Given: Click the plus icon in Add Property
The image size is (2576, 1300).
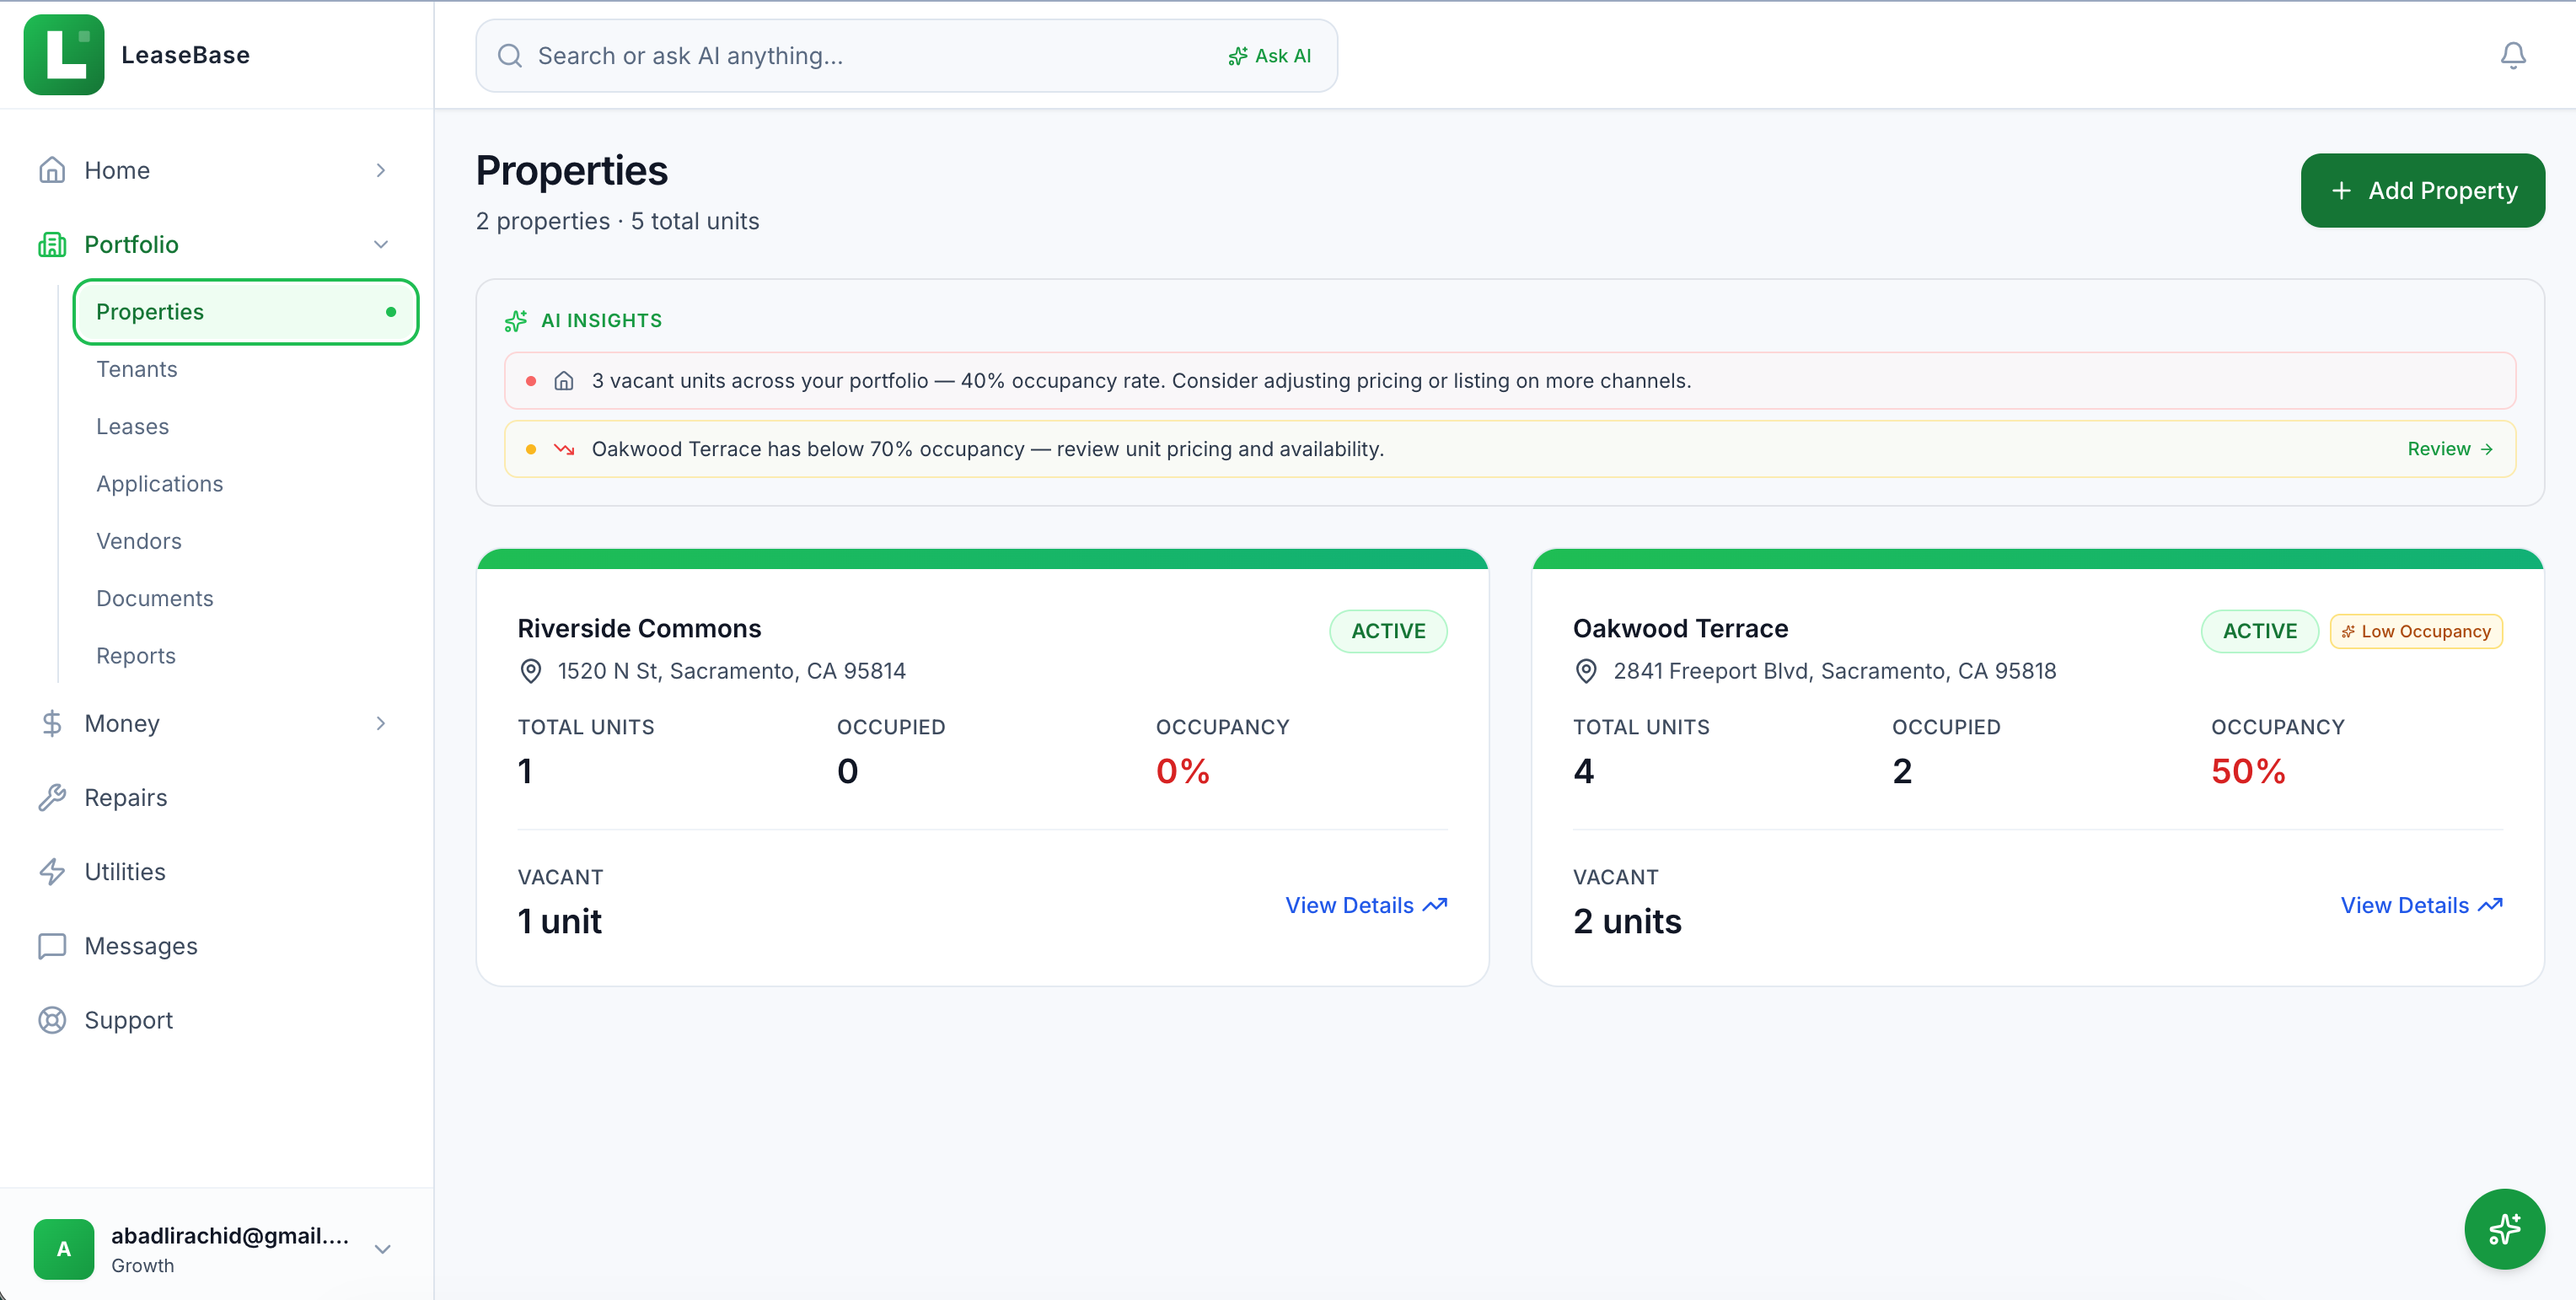Looking at the screenshot, I should pyautogui.click(x=2342, y=190).
